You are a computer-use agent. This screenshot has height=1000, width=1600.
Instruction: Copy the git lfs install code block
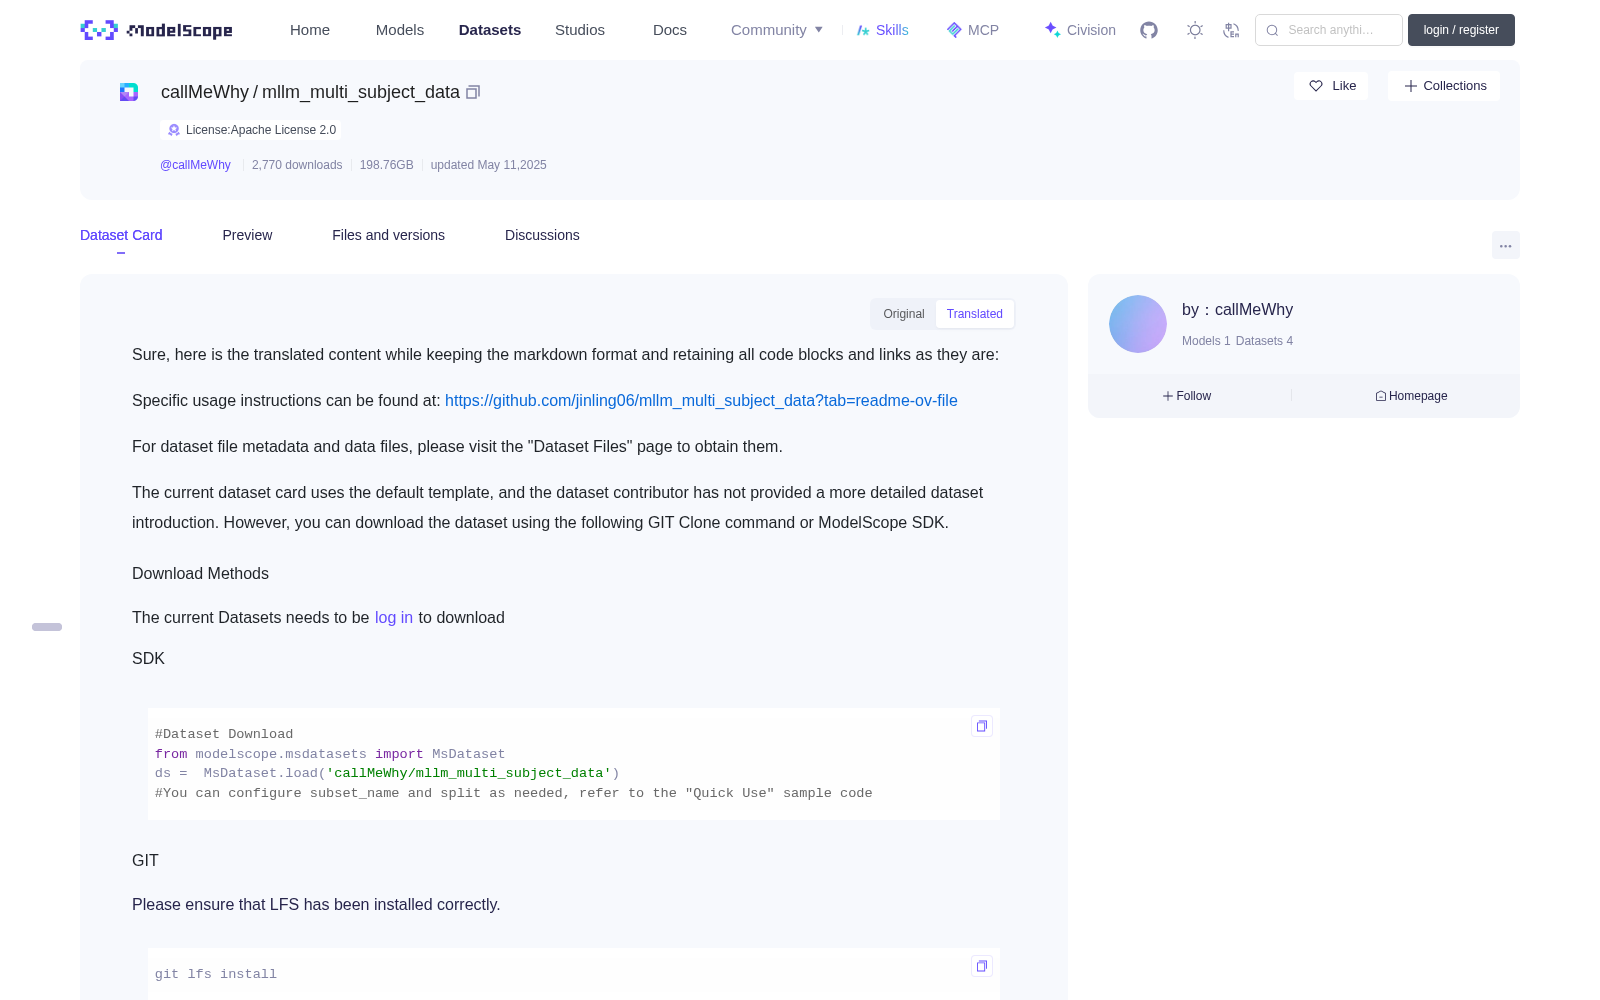tap(982, 966)
